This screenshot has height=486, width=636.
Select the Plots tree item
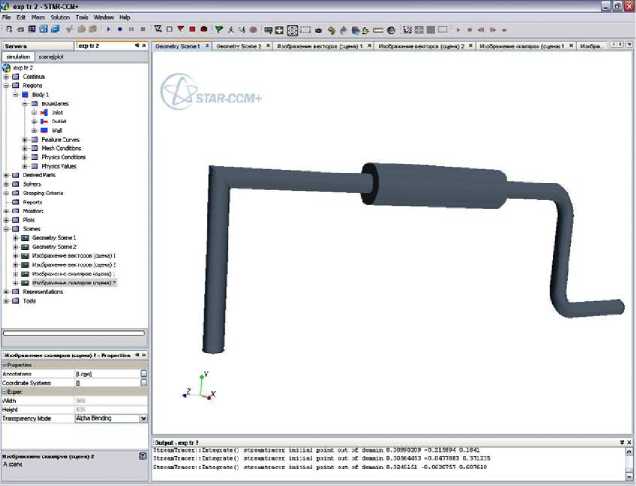(28, 220)
